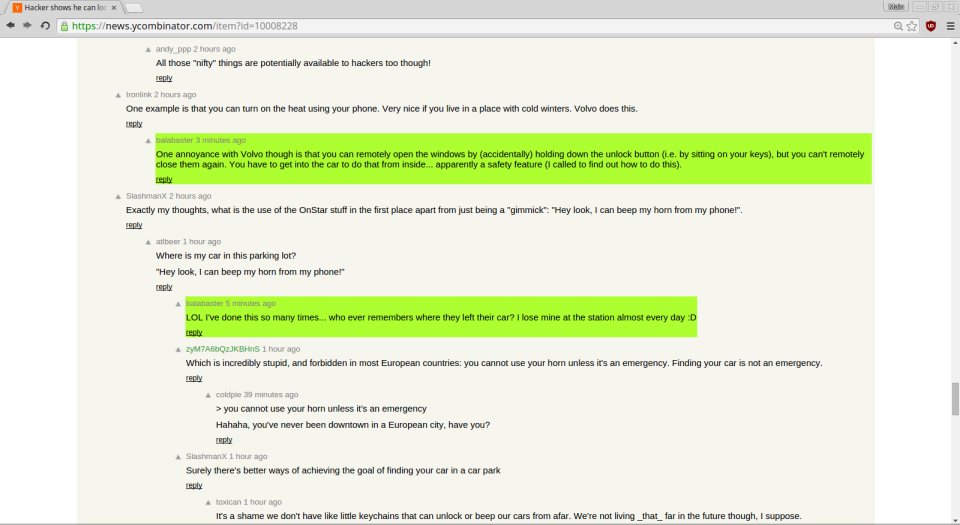Open atlbeer user profile
Screen dimensions: 960x525
[x=168, y=242]
